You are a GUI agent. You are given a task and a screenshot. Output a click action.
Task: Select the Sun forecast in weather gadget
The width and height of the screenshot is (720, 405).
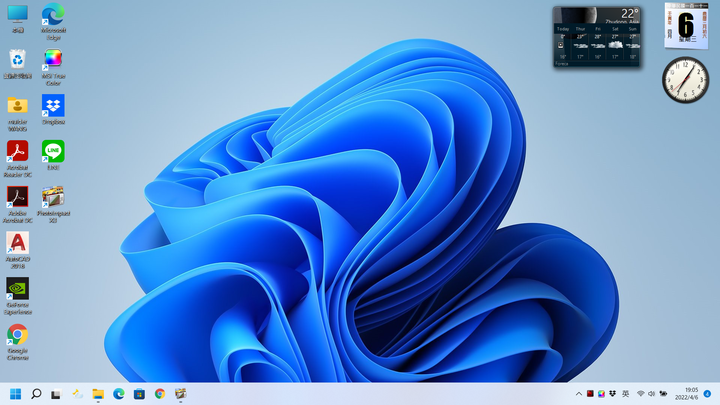coord(632,42)
